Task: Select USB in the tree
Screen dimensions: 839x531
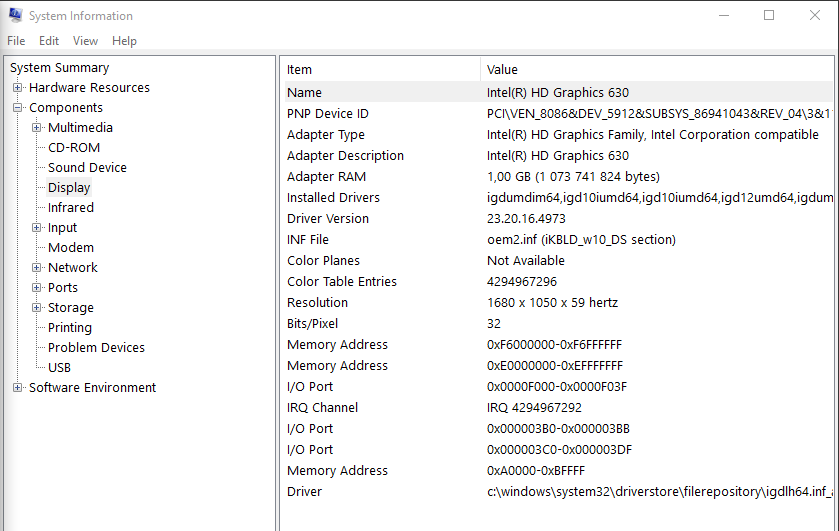Action: (x=59, y=368)
